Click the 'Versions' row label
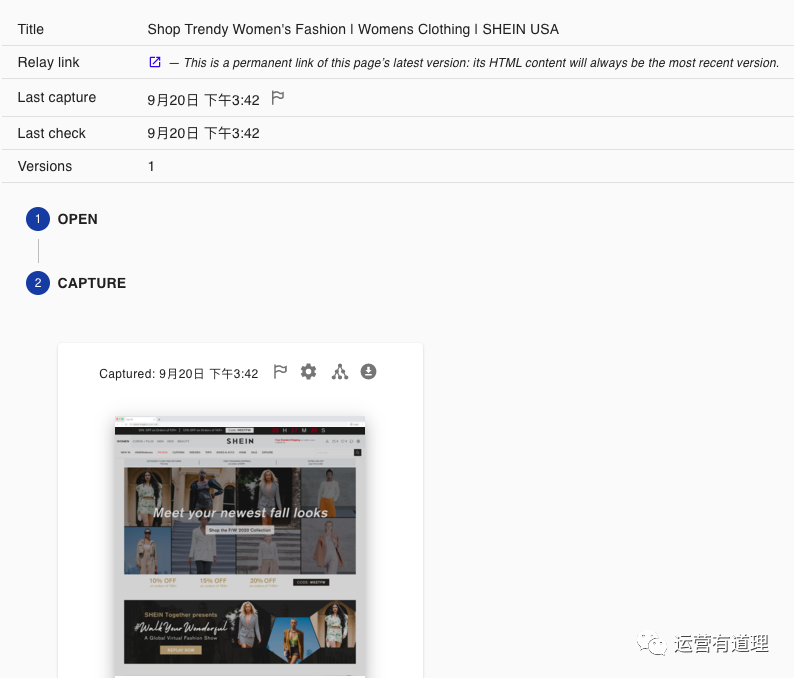Screen dimensions: 794x678 [x=45, y=166]
